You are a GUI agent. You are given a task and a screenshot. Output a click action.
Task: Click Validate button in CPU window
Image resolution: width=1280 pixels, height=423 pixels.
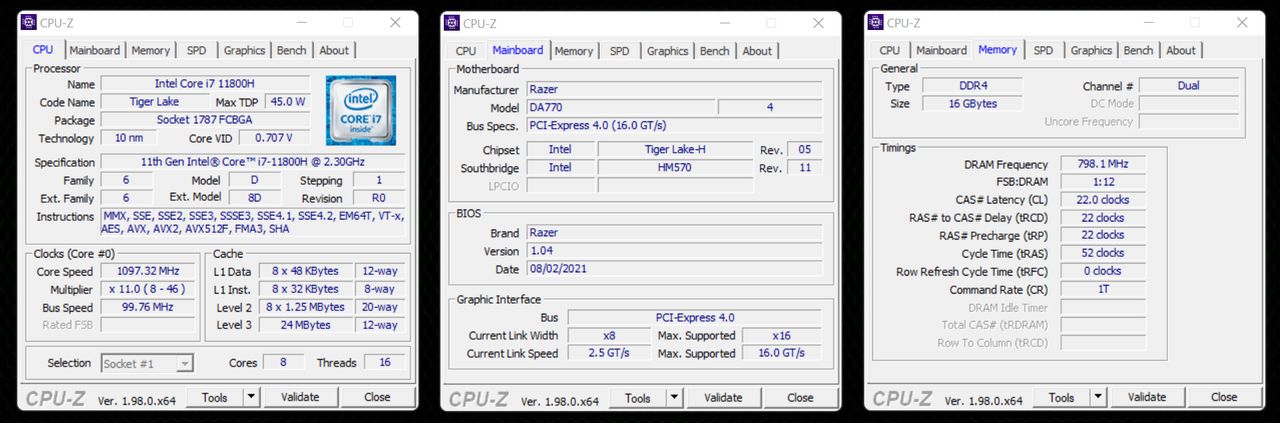[x=300, y=397]
